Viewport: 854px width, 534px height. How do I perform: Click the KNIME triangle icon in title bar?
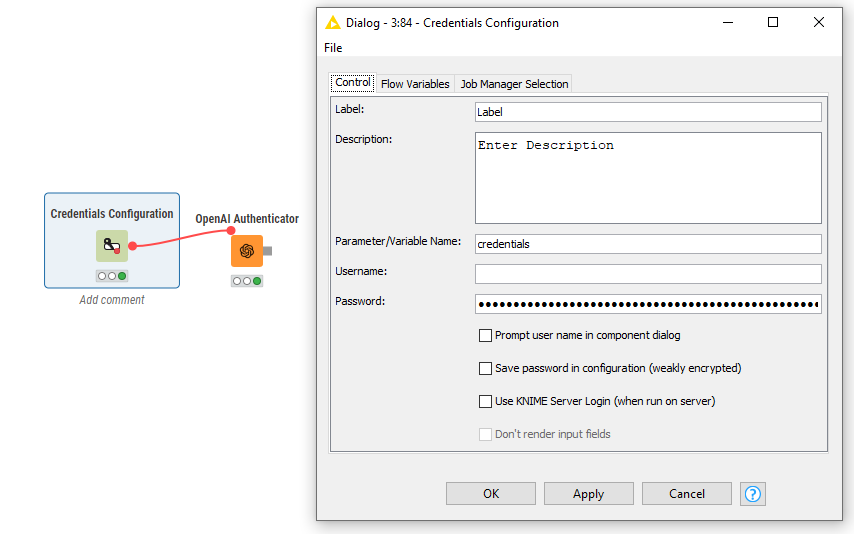coord(333,23)
